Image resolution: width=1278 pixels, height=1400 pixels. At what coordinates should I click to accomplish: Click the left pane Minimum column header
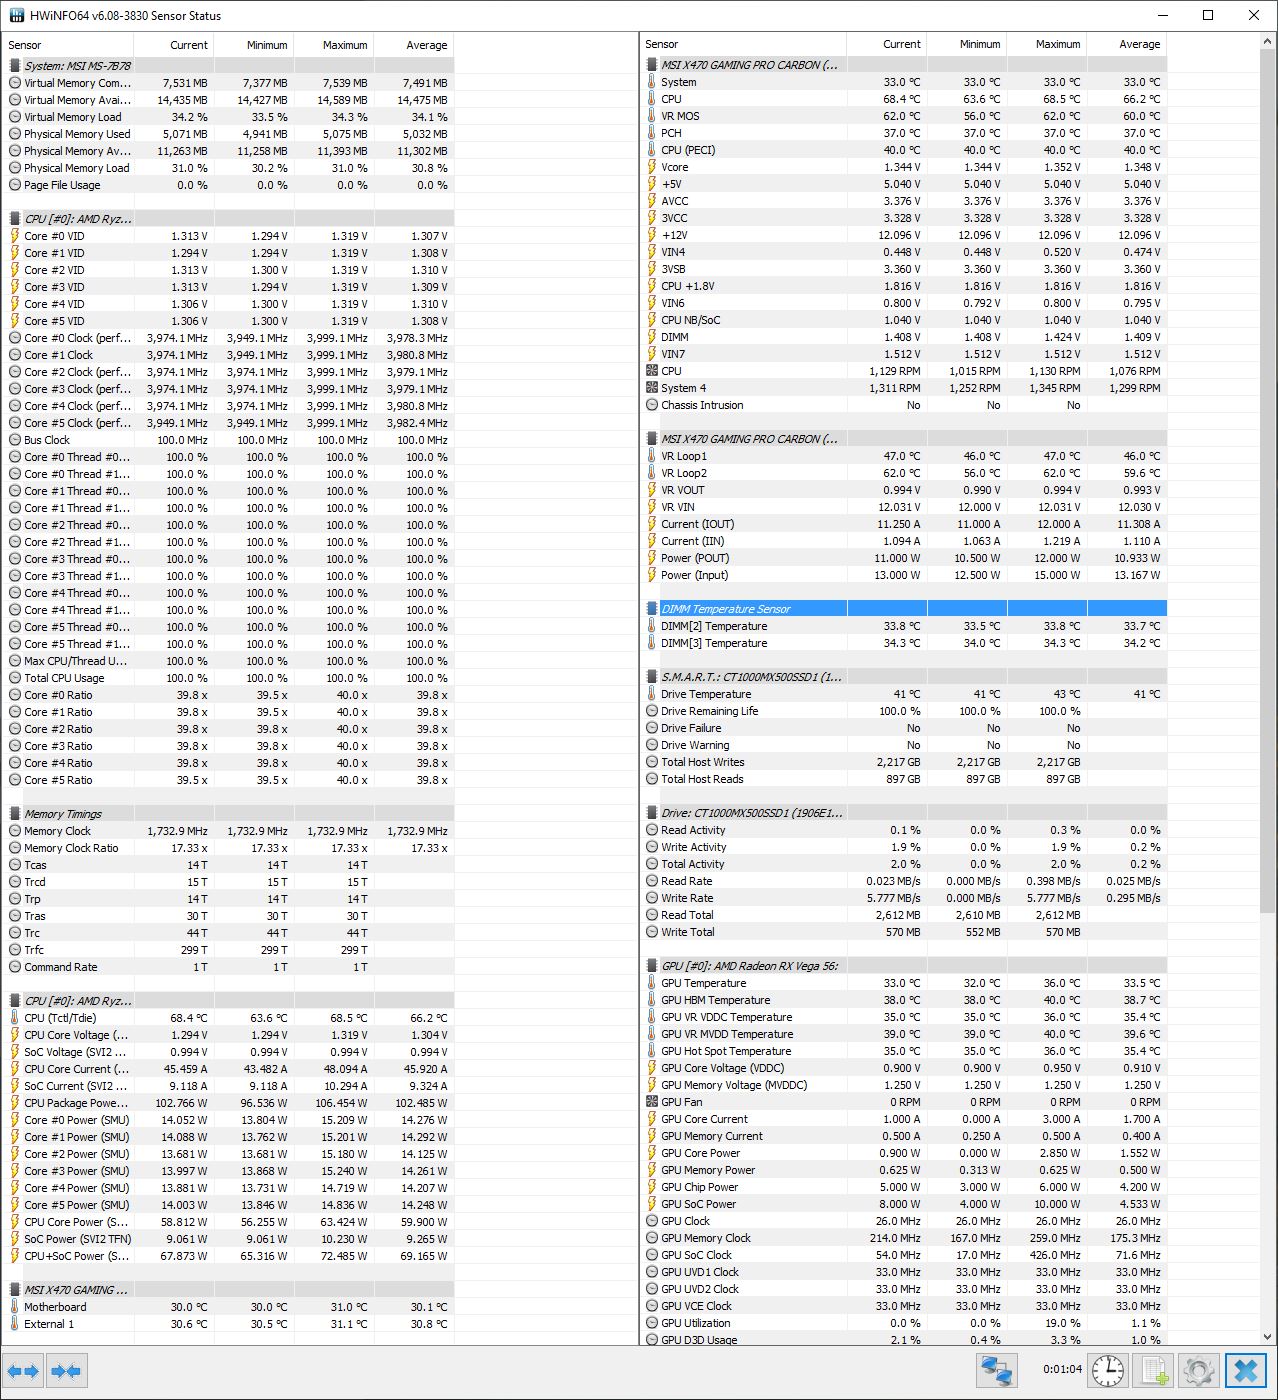point(253,45)
